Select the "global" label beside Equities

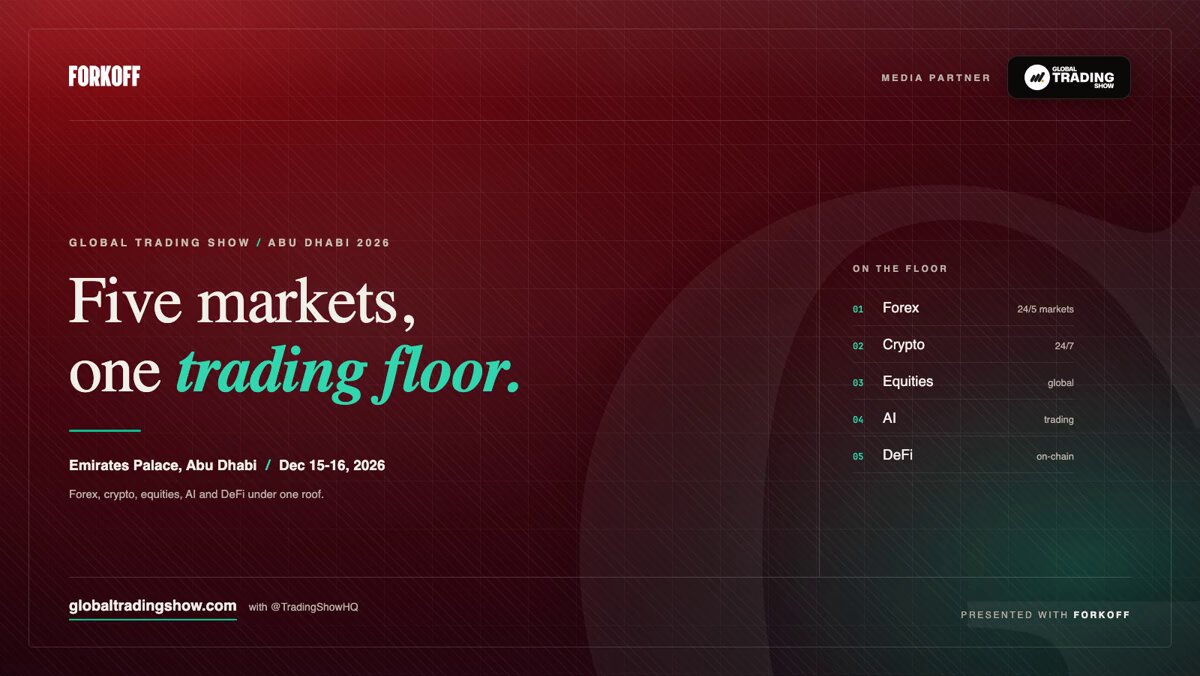[1061, 383]
